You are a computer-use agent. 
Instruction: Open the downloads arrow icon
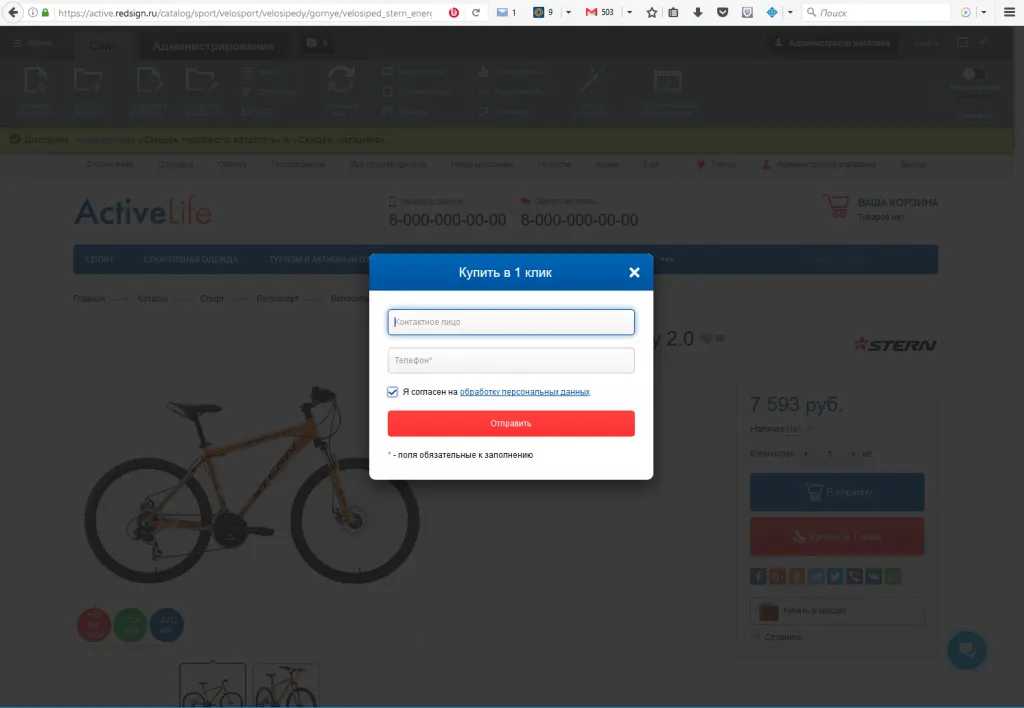697,12
